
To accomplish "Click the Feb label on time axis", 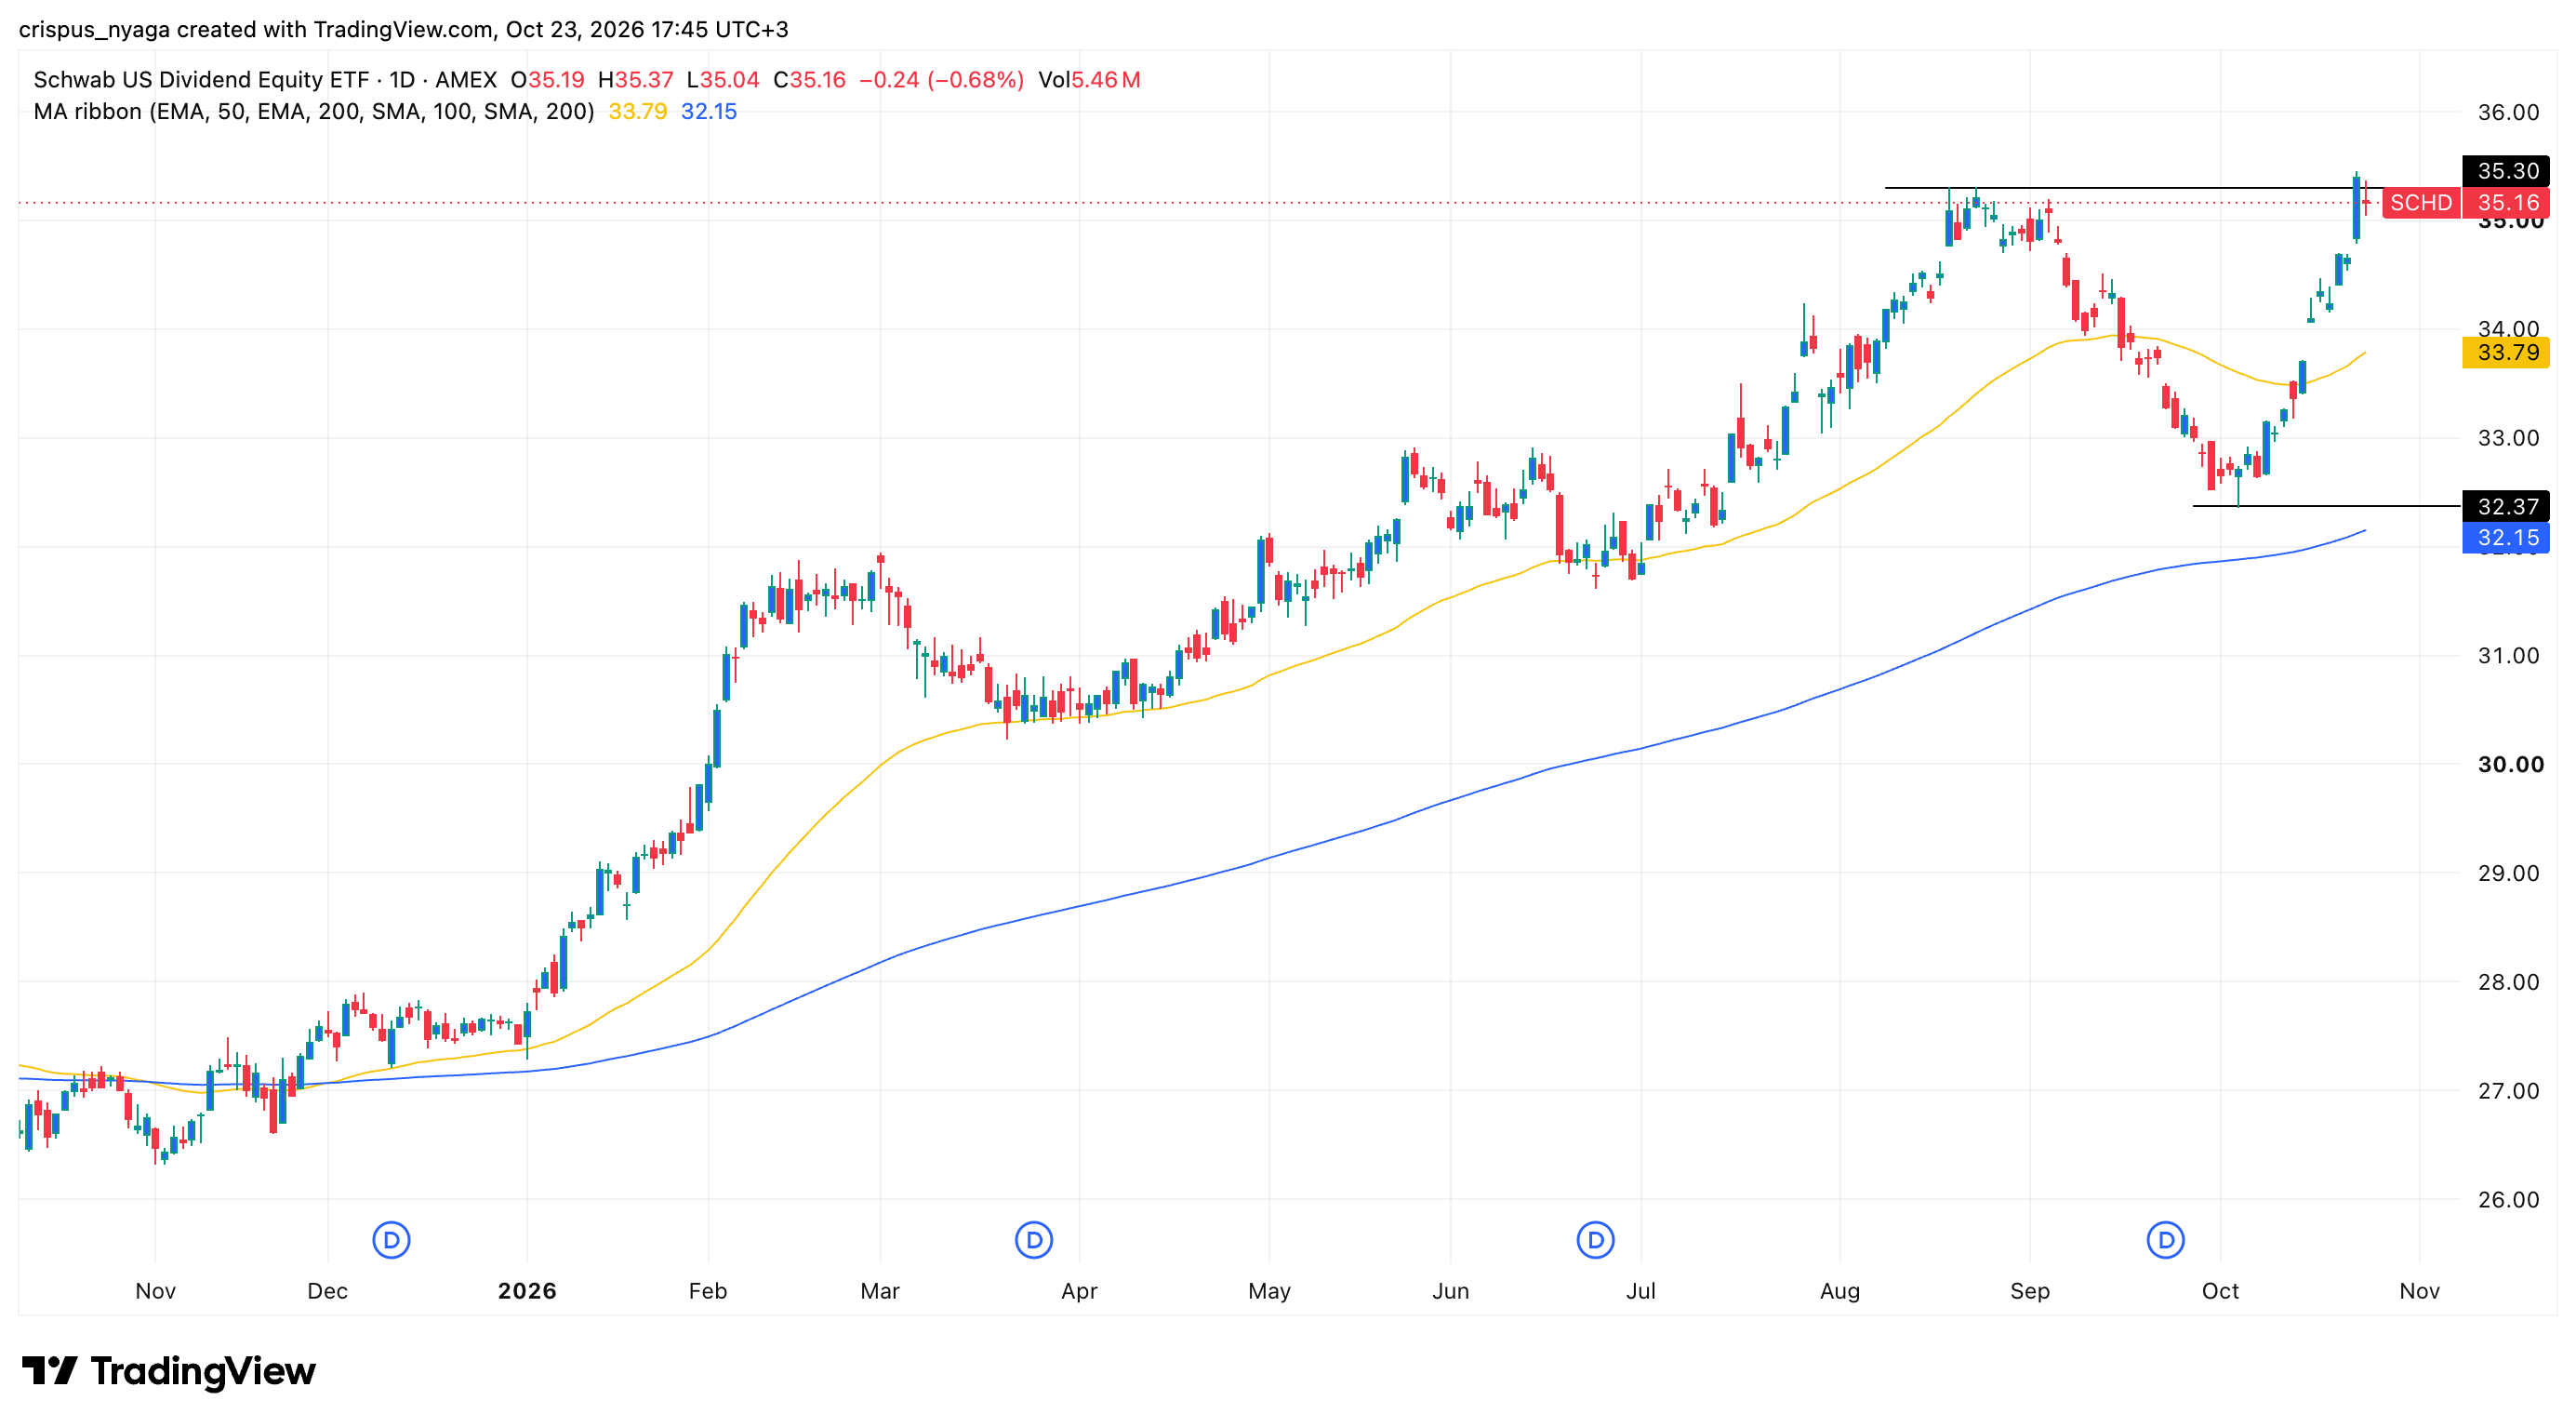I will click(x=708, y=1291).
